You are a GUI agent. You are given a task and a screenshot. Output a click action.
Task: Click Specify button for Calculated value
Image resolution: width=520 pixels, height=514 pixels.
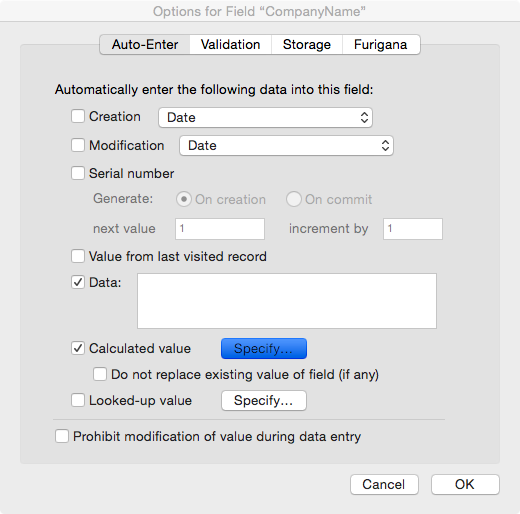[264, 349]
